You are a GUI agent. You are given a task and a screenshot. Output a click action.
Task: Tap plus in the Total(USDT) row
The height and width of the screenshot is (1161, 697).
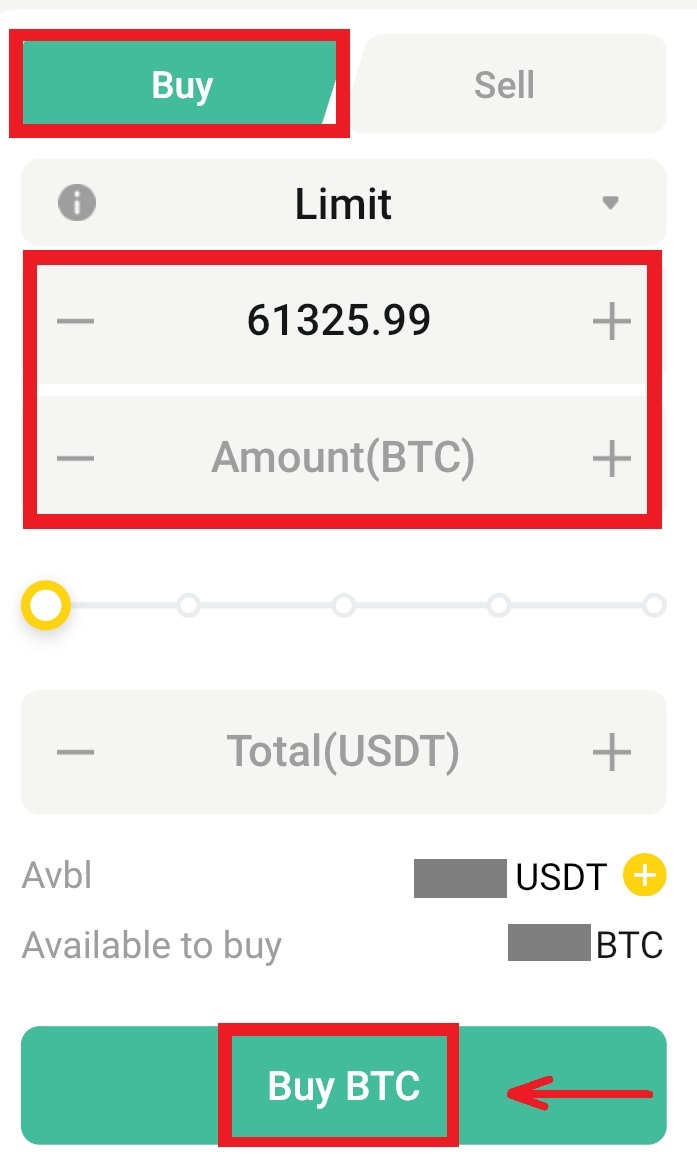[x=612, y=751]
